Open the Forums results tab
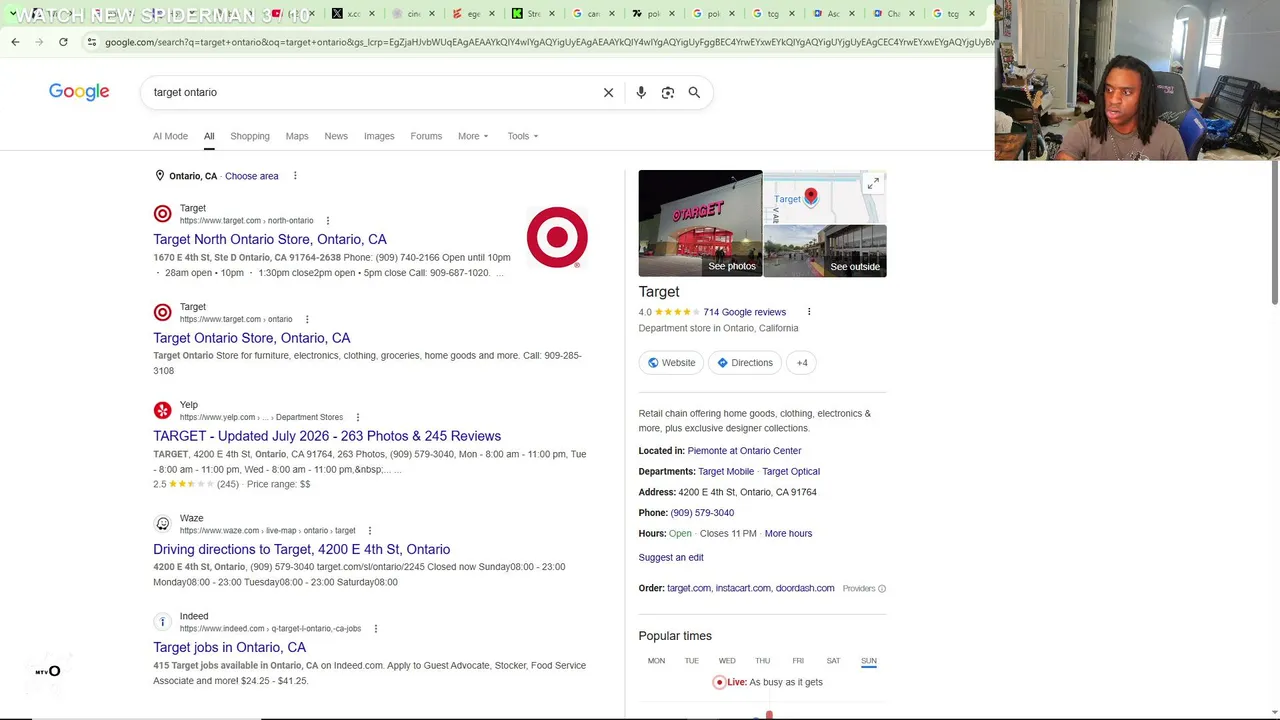 pos(426,136)
